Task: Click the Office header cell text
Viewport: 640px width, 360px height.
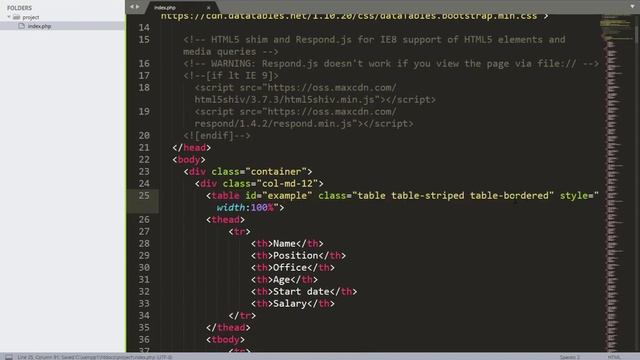Action: click(x=290, y=267)
